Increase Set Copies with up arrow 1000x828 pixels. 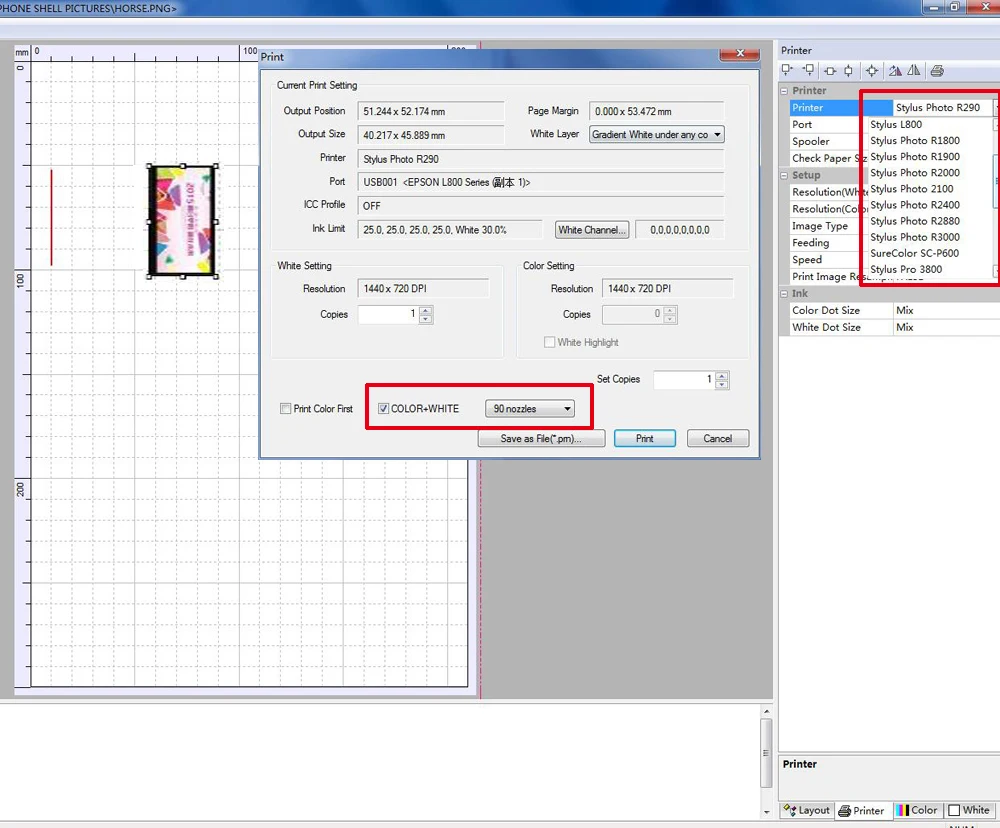tap(721, 375)
